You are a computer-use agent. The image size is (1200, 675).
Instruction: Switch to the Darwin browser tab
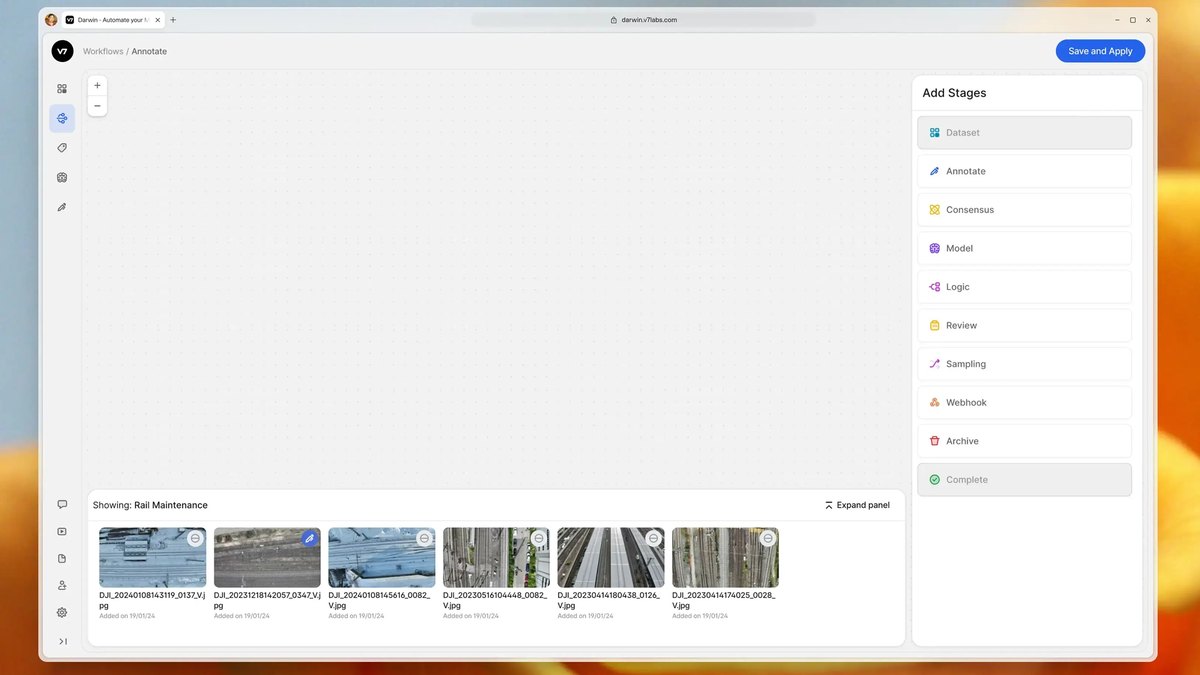click(112, 20)
